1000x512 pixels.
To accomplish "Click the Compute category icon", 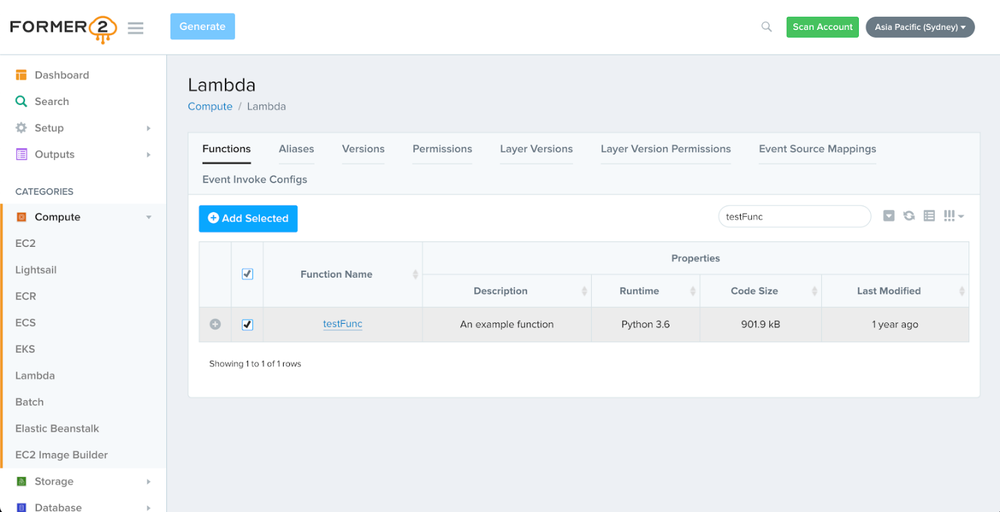I will 21,217.
